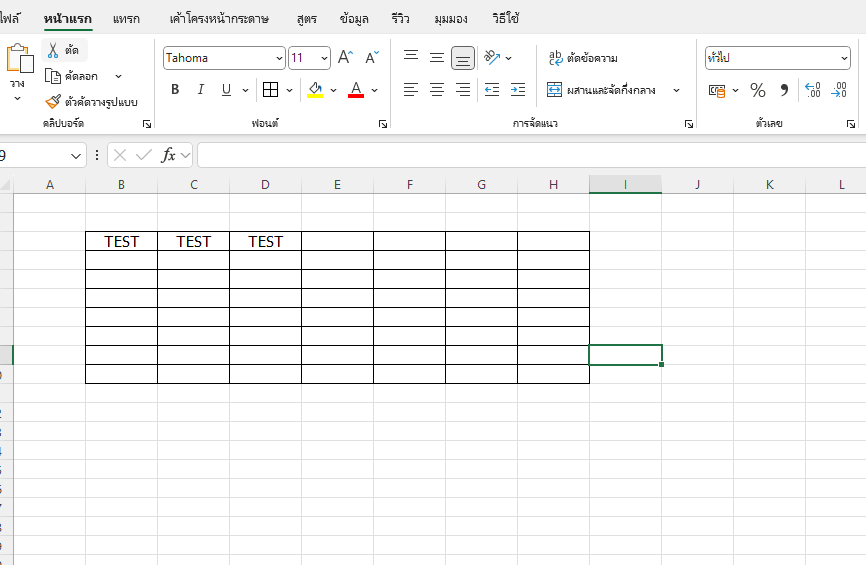Image resolution: width=866 pixels, height=565 pixels.
Task: Click the select-all corner triangle
Action: [x=6, y=184]
